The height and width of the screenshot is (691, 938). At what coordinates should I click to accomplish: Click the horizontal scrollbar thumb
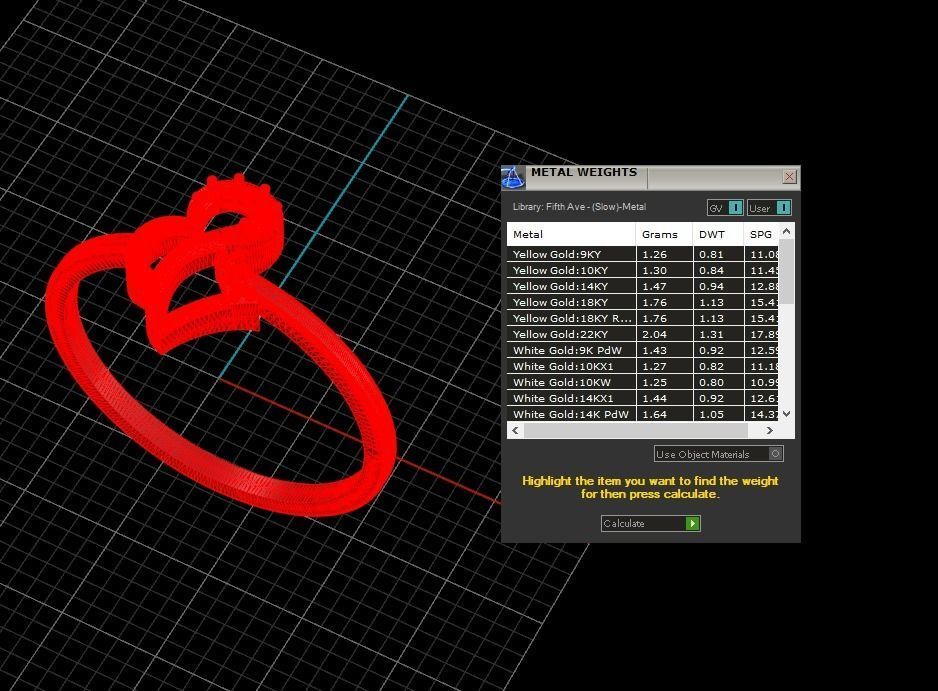point(635,430)
